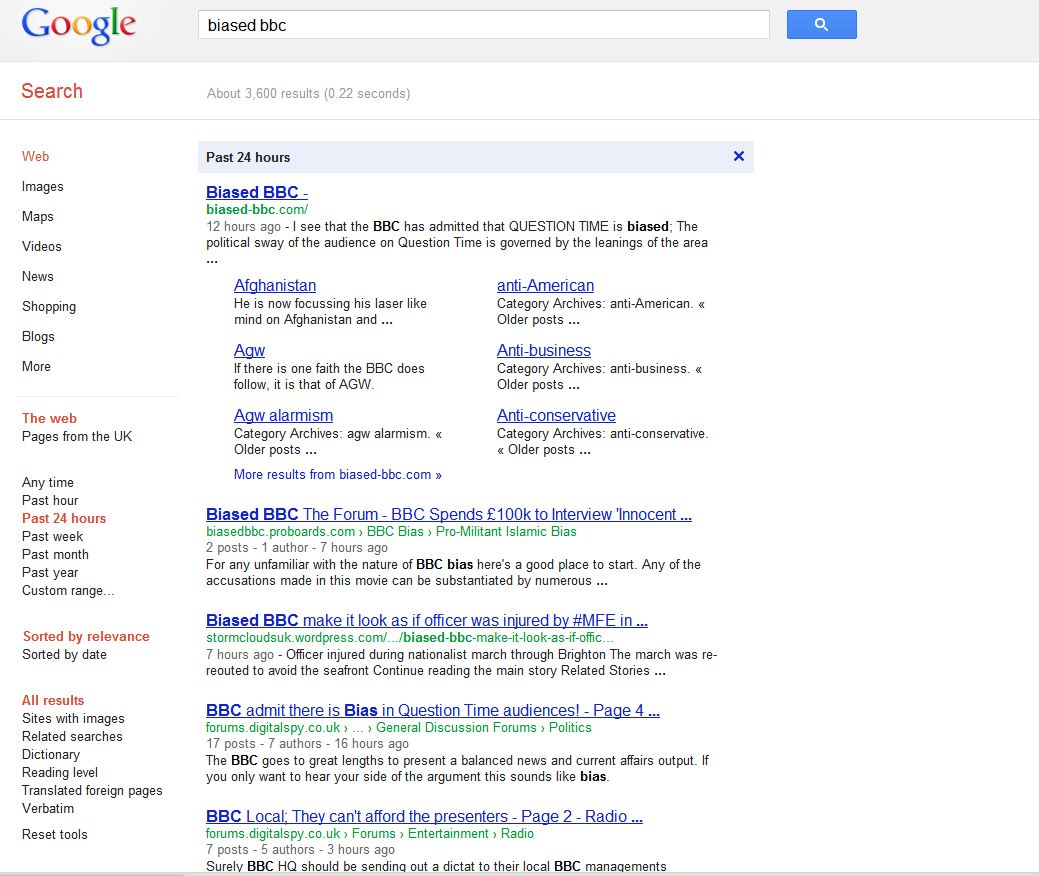1039x876 pixels.
Task: Select the Web category in sidebar
Action: [36, 156]
